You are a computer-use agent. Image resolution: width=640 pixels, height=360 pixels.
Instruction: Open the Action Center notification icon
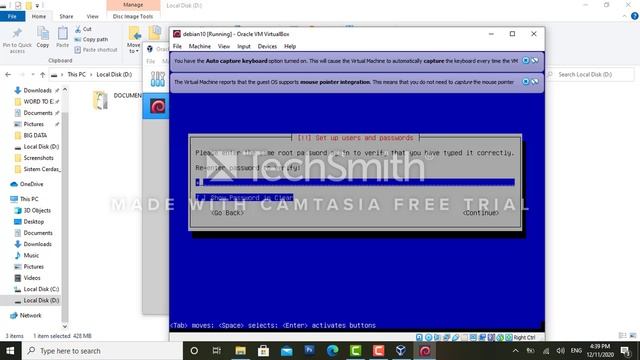625,351
